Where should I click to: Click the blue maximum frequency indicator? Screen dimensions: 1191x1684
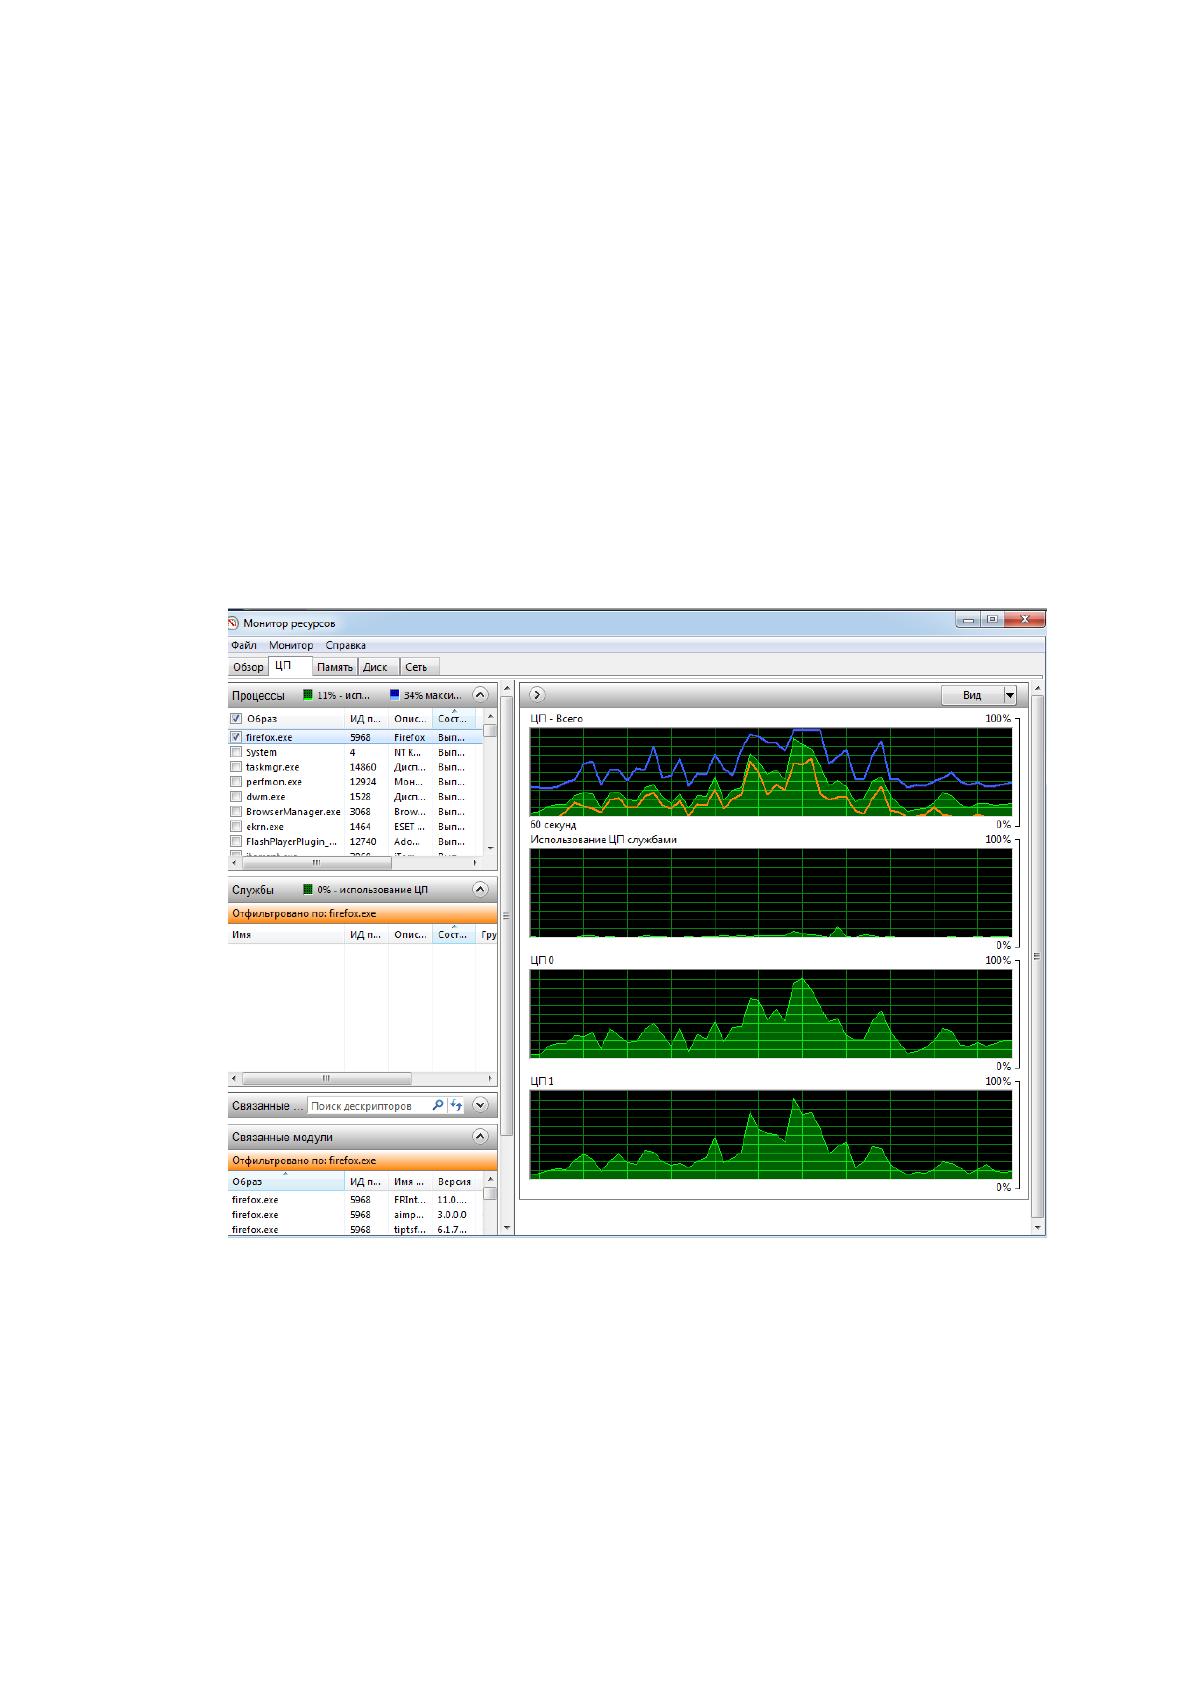[395, 695]
